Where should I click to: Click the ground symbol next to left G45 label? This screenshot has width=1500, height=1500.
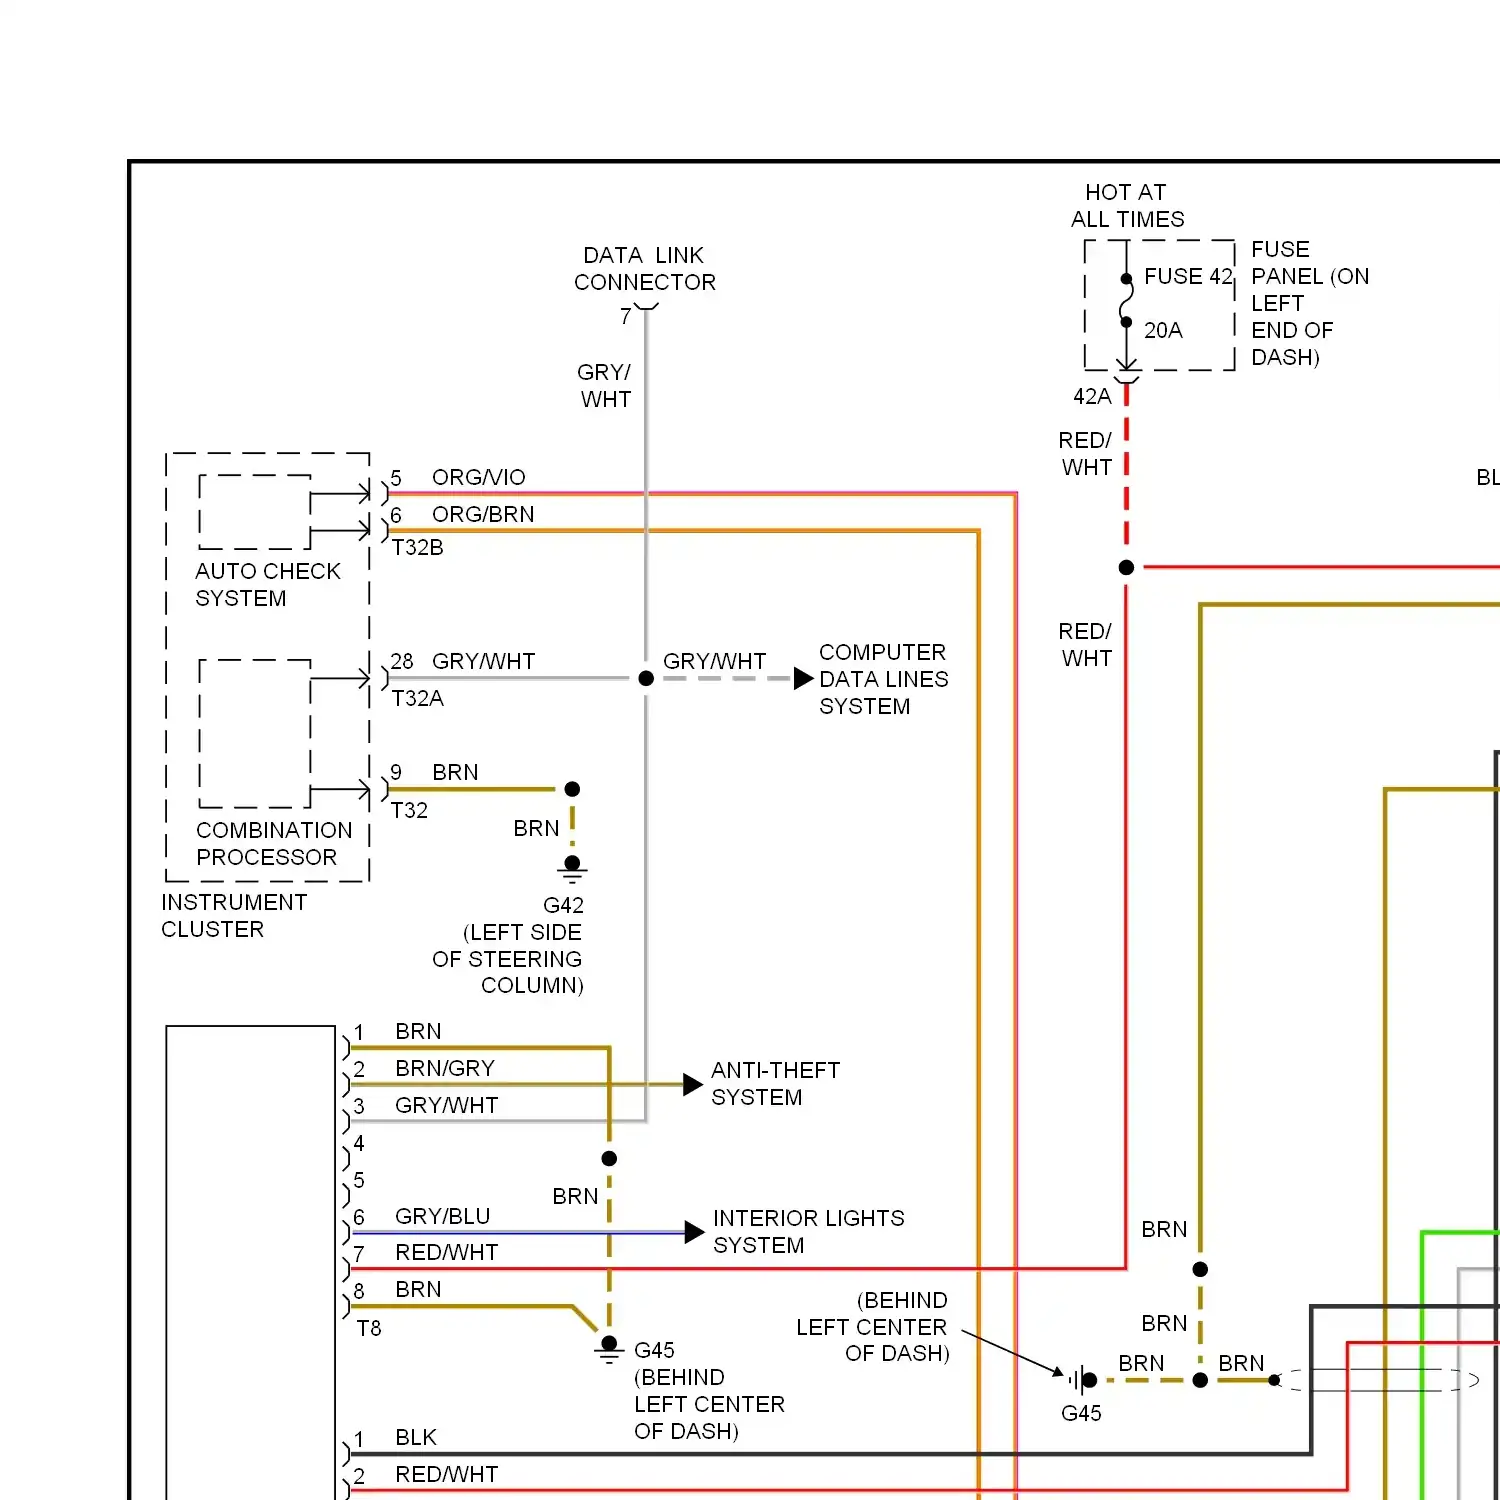click(x=609, y=1349)
